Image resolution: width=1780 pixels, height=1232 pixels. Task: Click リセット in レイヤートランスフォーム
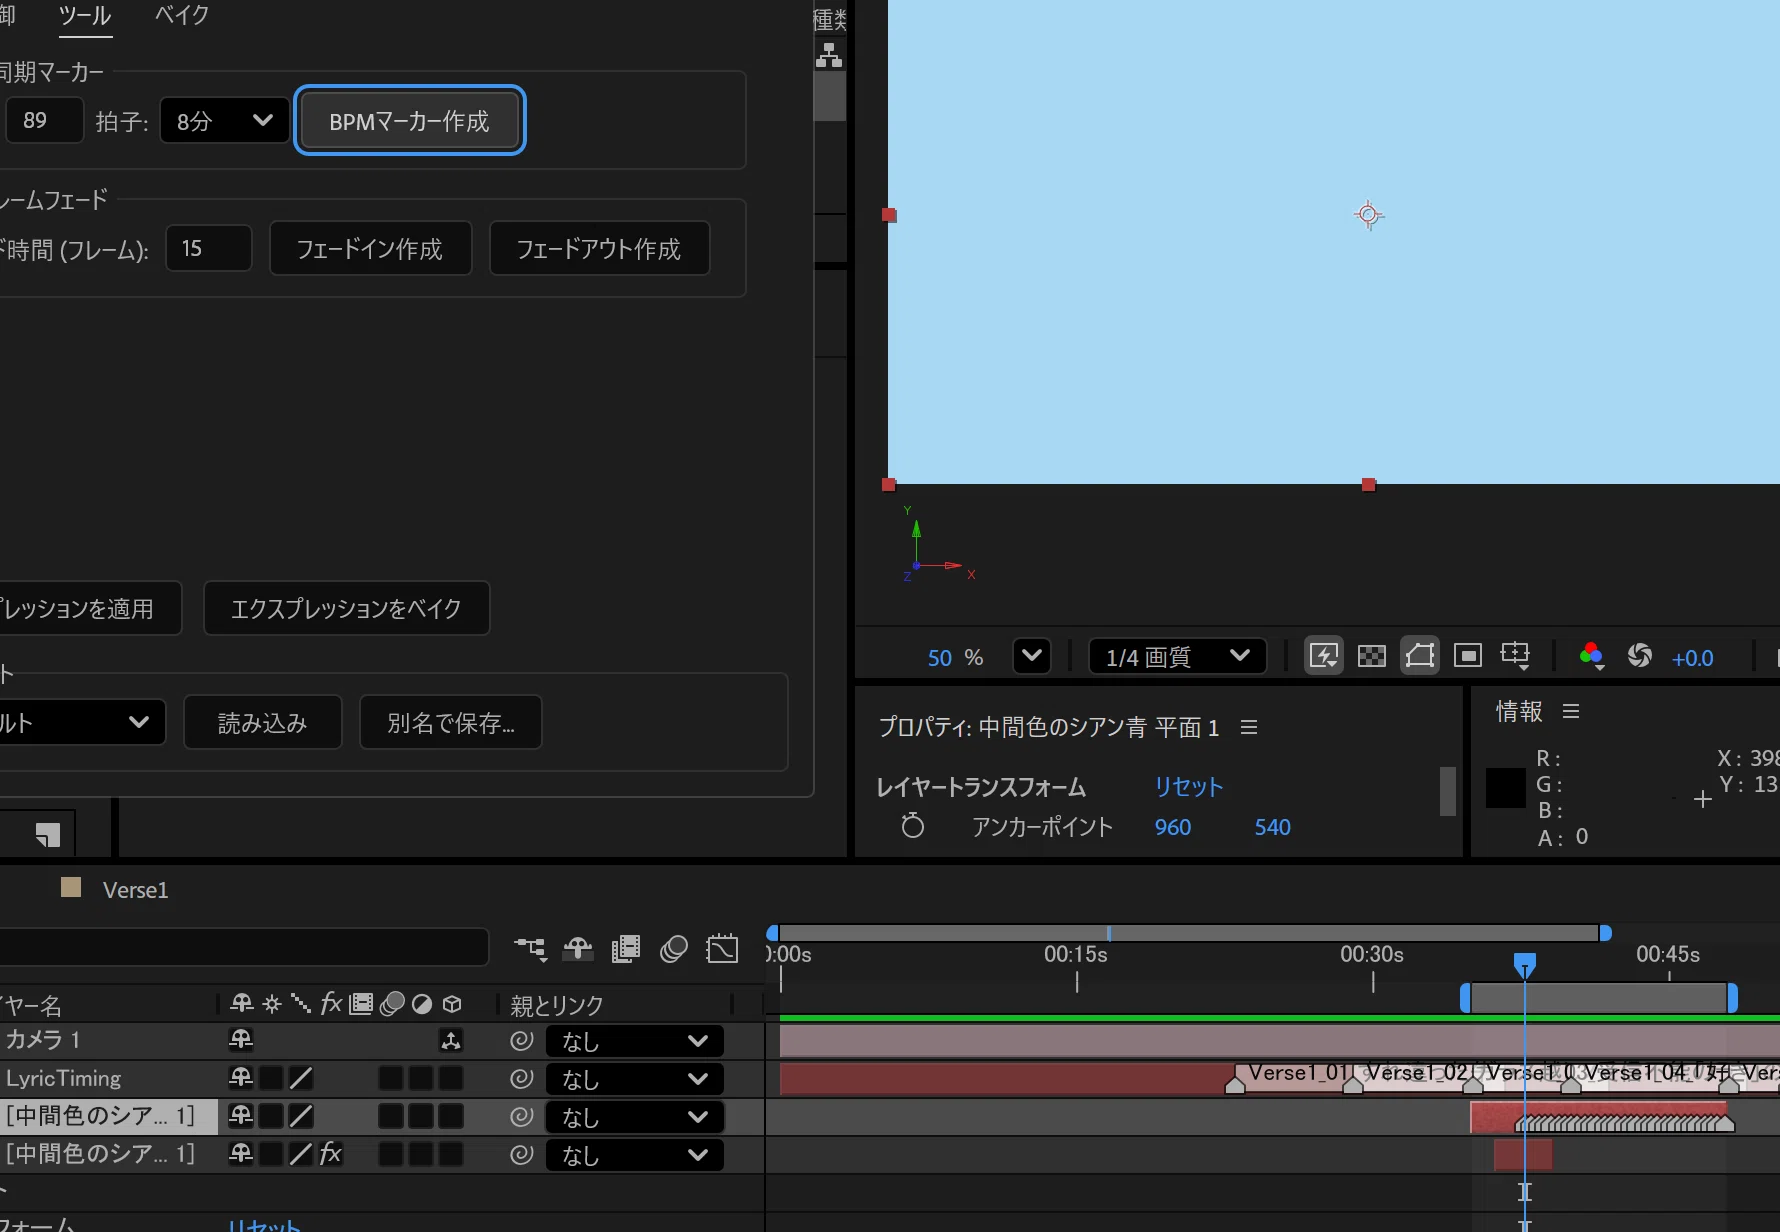click(1188, 787)
